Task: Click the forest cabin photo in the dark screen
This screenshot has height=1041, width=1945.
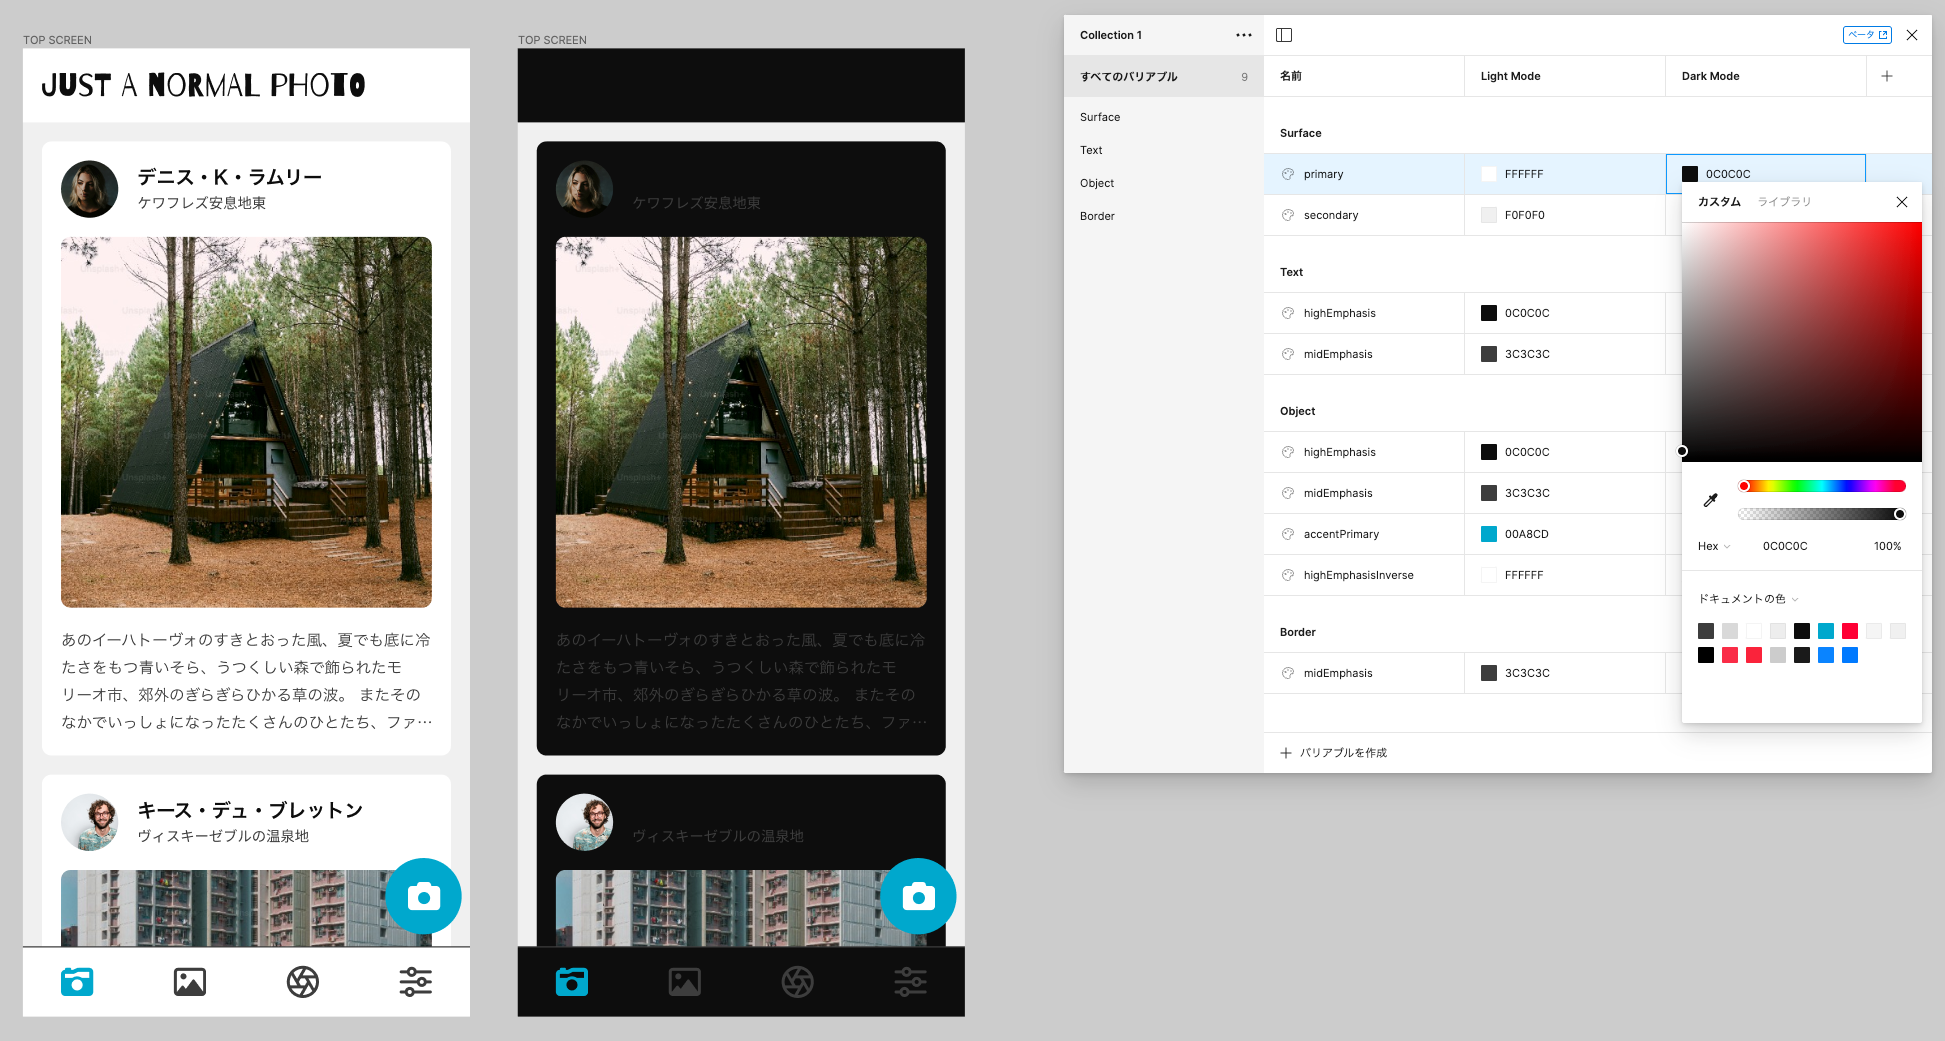Action: (x=741, y=422)
